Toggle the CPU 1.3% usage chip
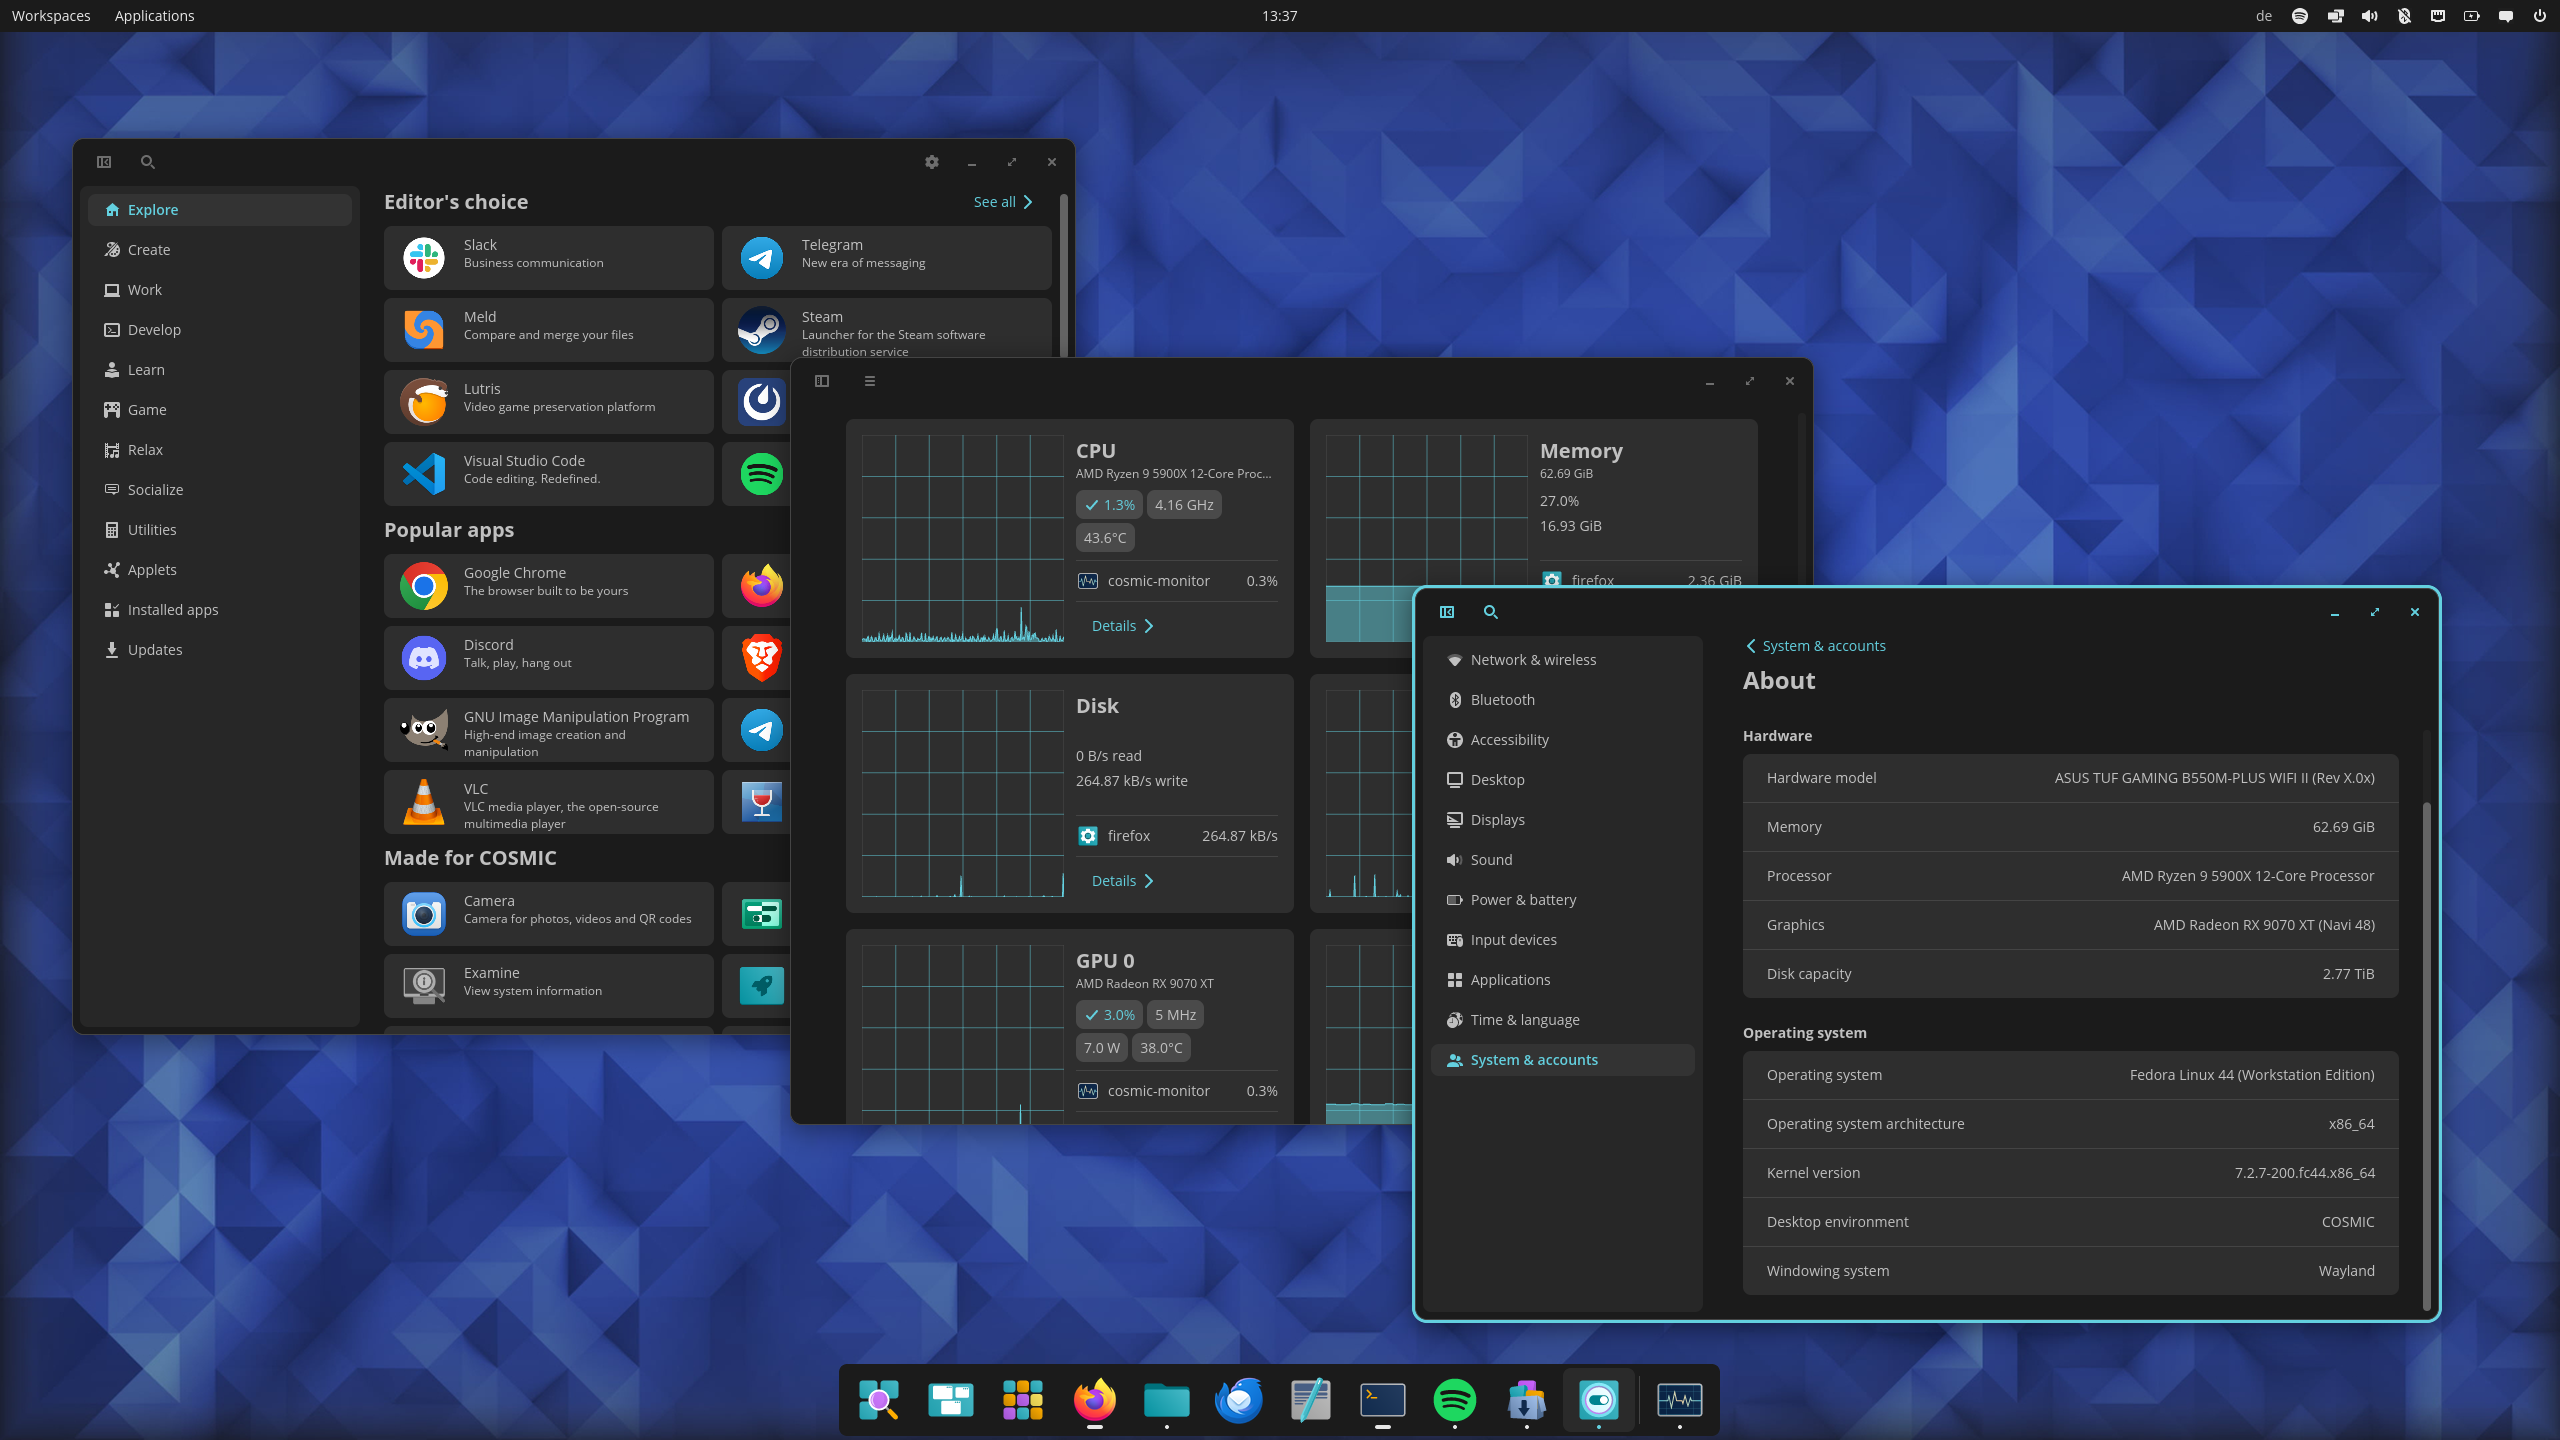 coord(1109,505)
